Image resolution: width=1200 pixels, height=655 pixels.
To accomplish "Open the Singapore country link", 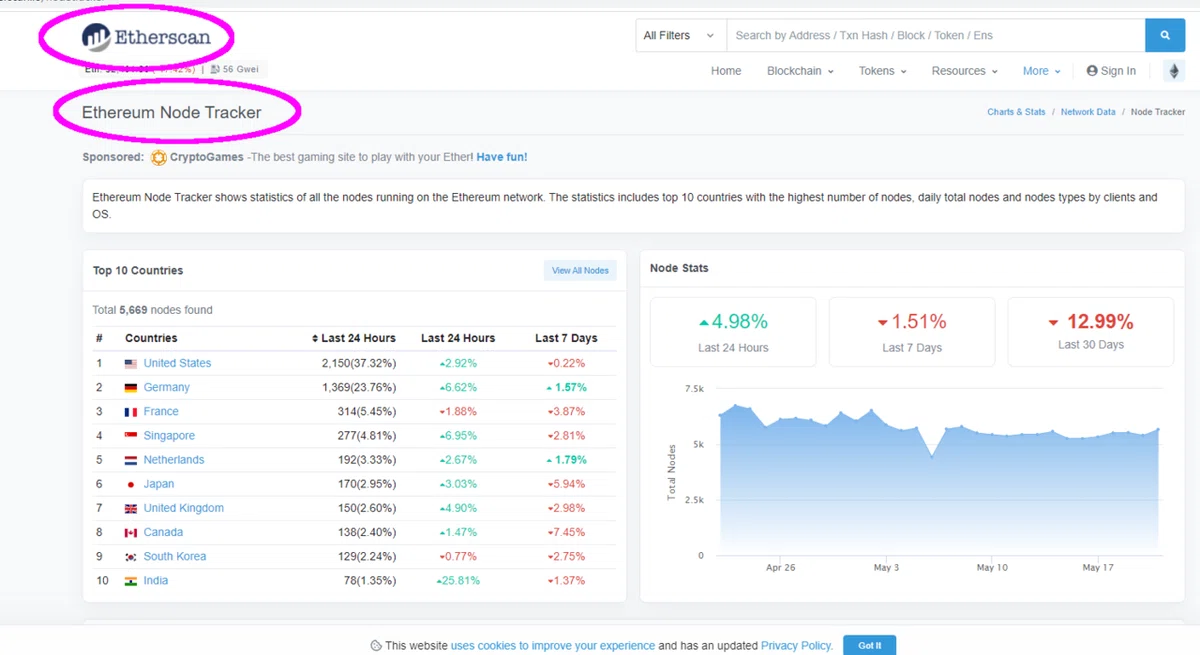I will [x=169, y=436].
